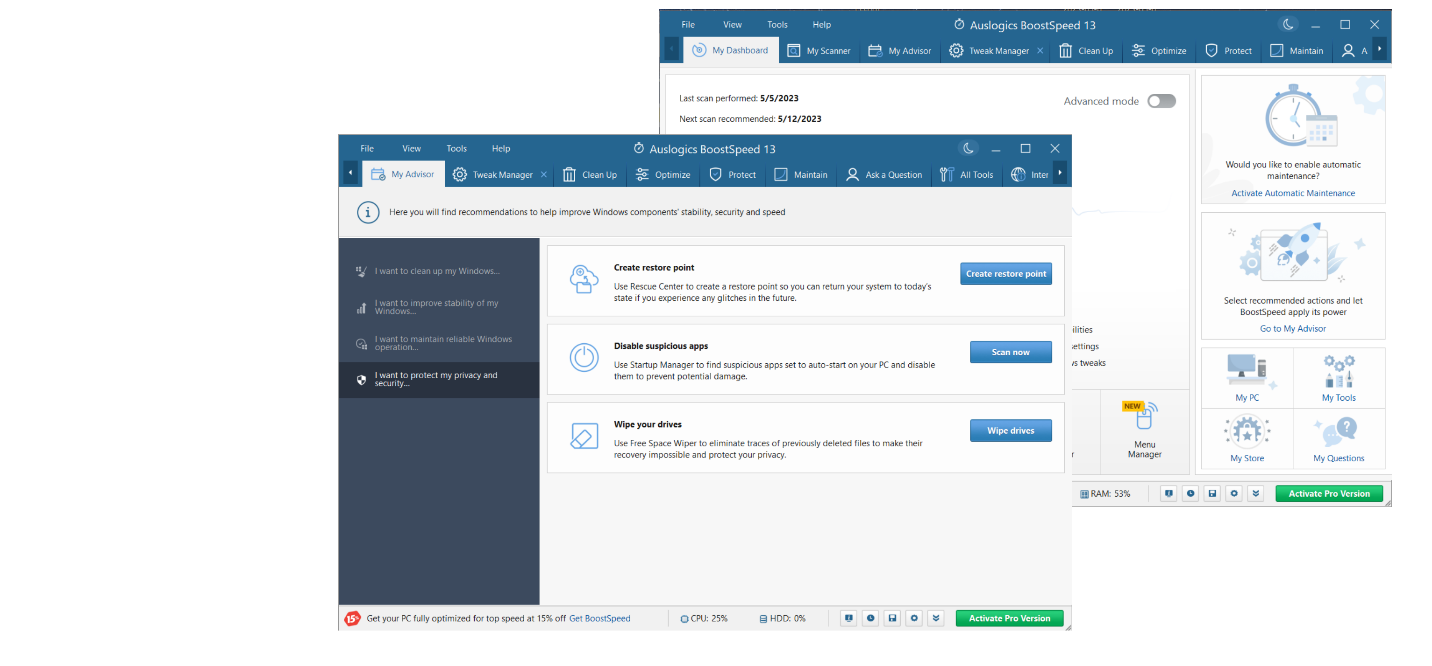1432x666 pixels.
Task: Open the File menu in the back Dashboard window
Action: point(688,24)
